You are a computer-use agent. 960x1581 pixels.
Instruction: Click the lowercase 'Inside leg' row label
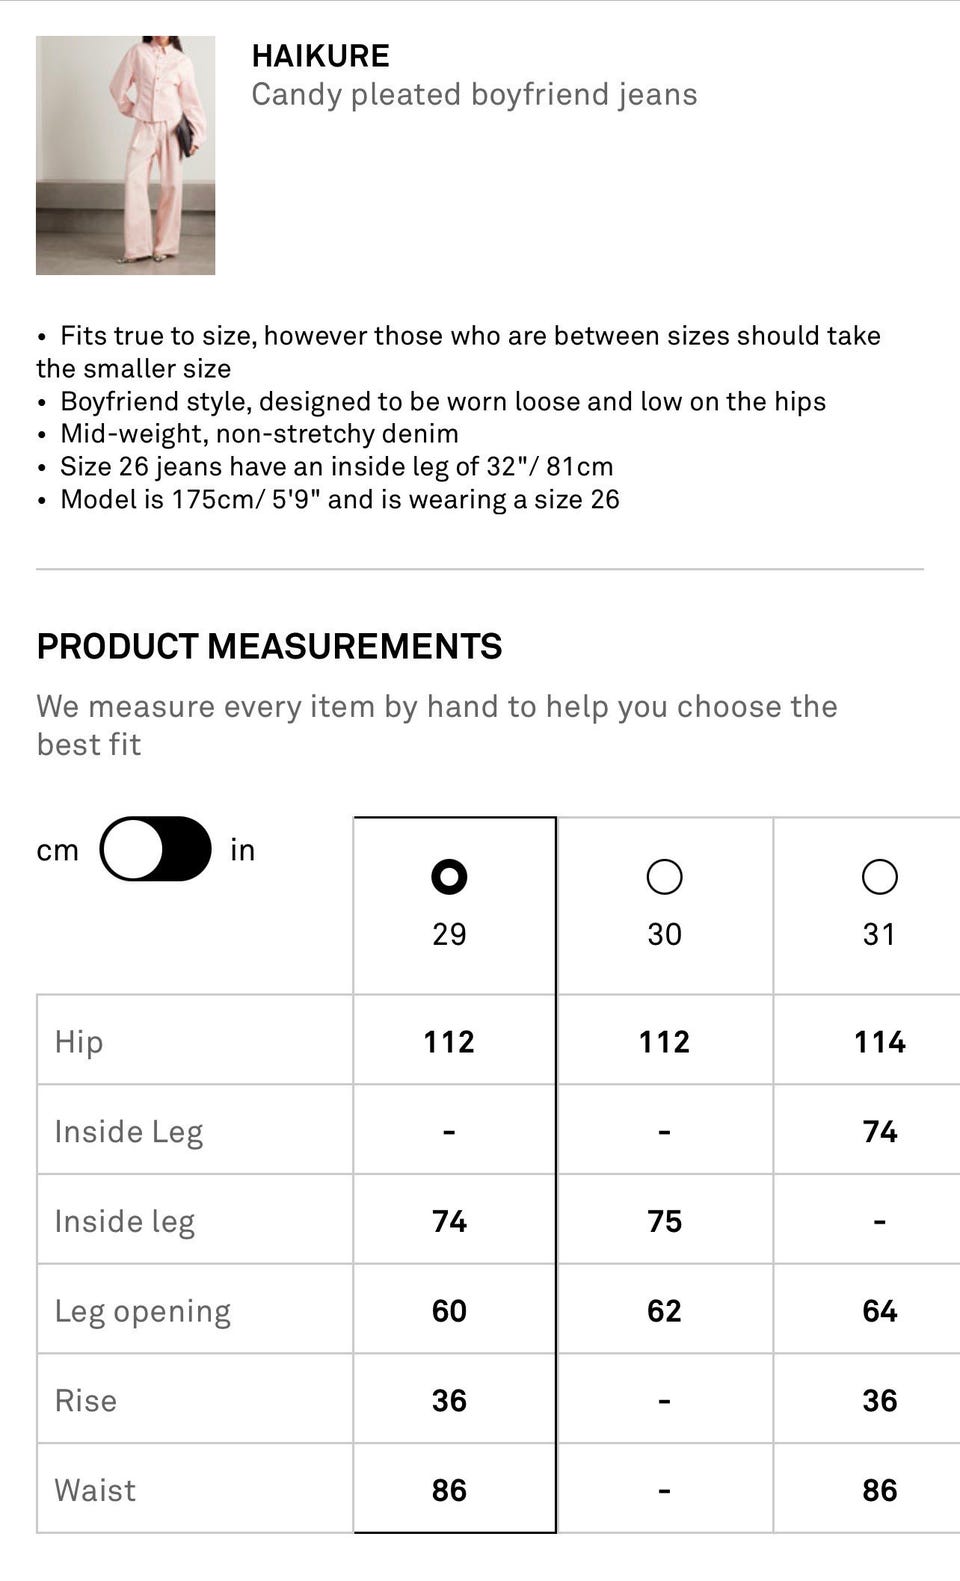[x=124, y=1221]
